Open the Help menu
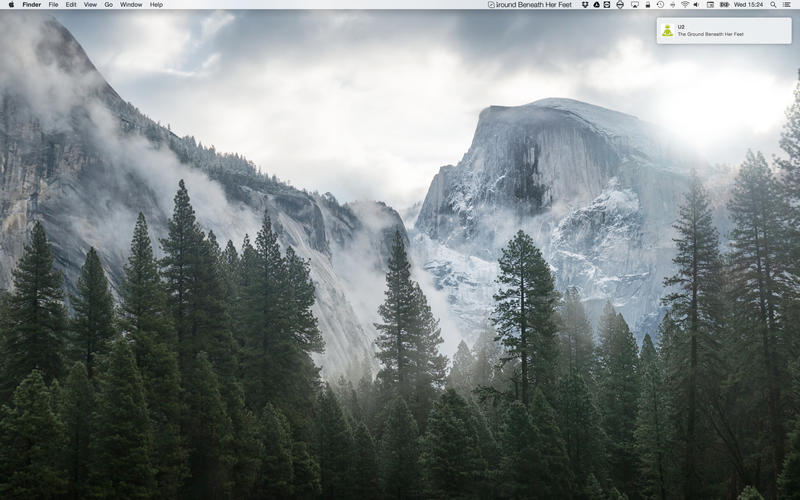800x500 pixels. click(x=156, y=4)
